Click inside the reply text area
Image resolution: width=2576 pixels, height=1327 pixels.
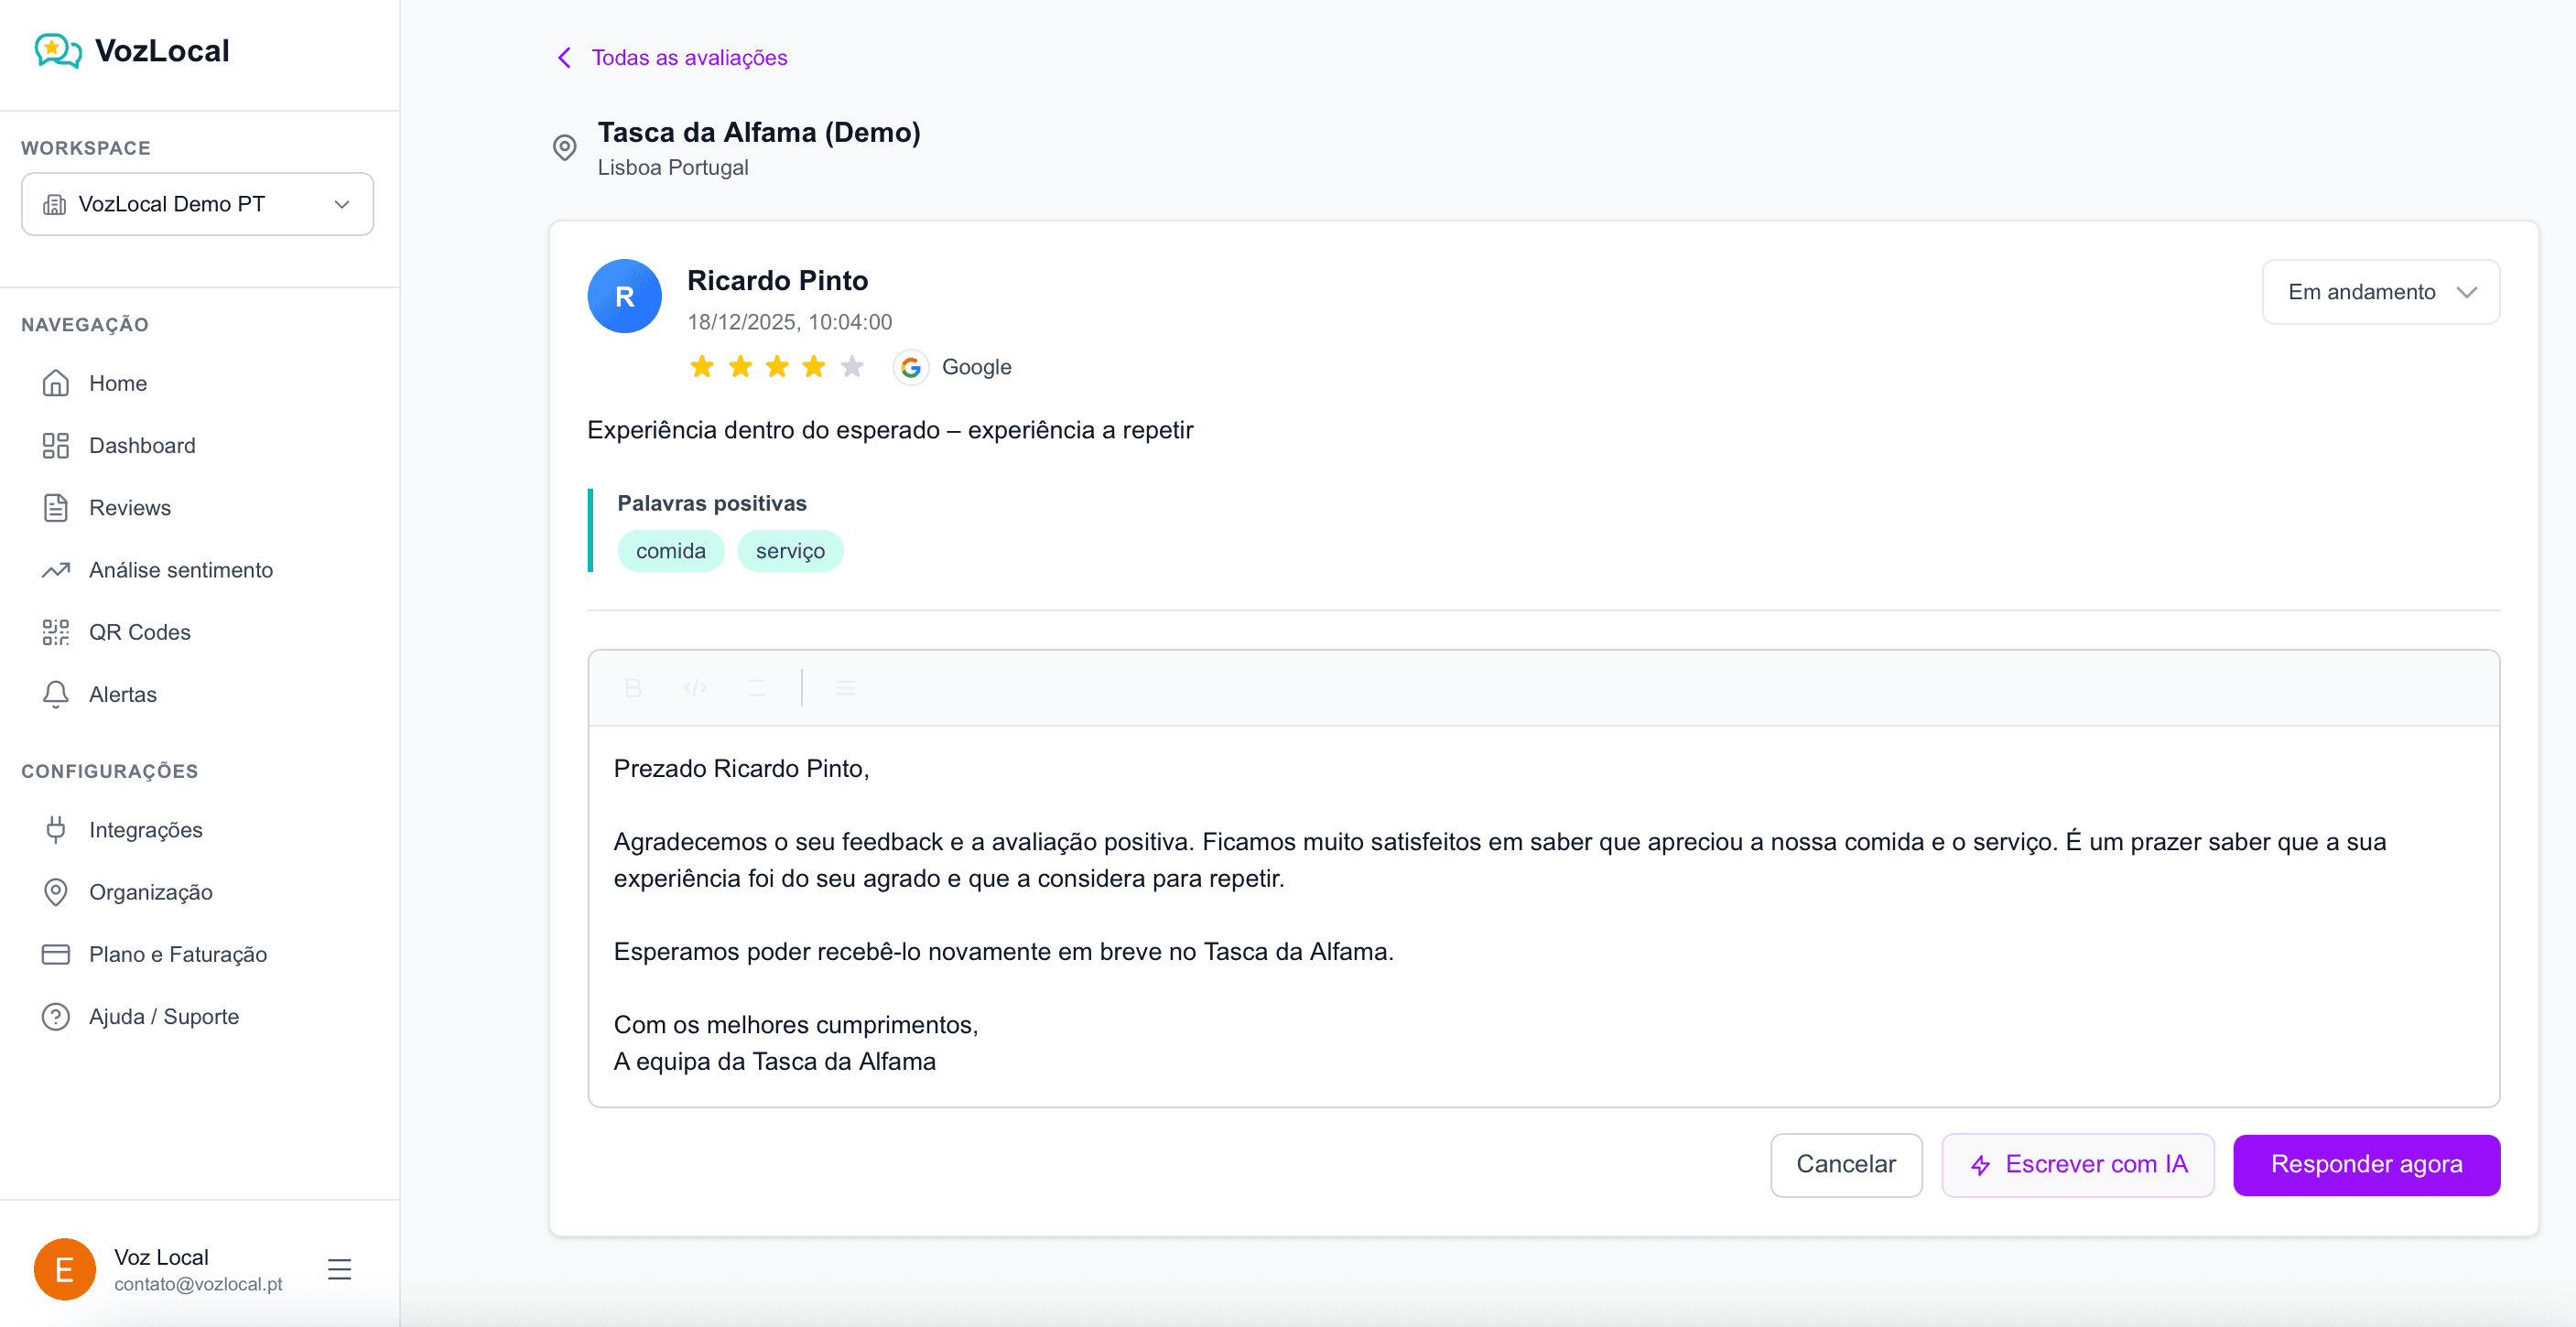(1543, 915)
